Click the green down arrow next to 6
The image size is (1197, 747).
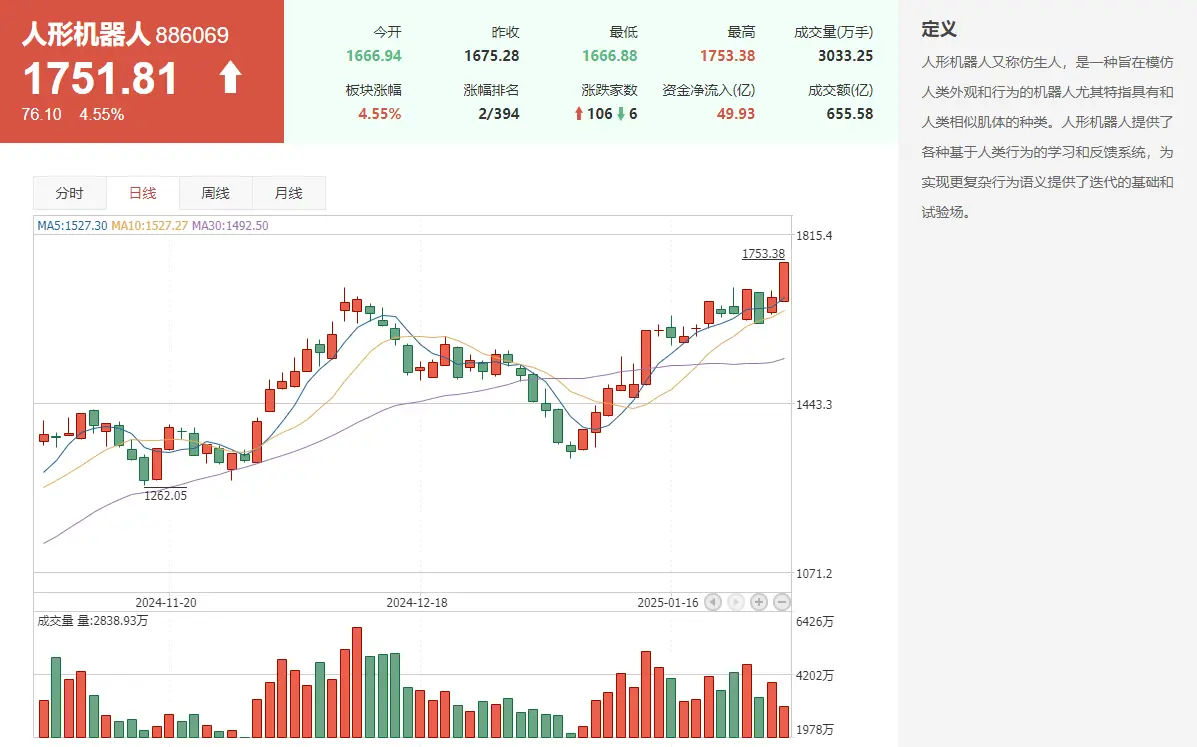click(x=621, y=113)
